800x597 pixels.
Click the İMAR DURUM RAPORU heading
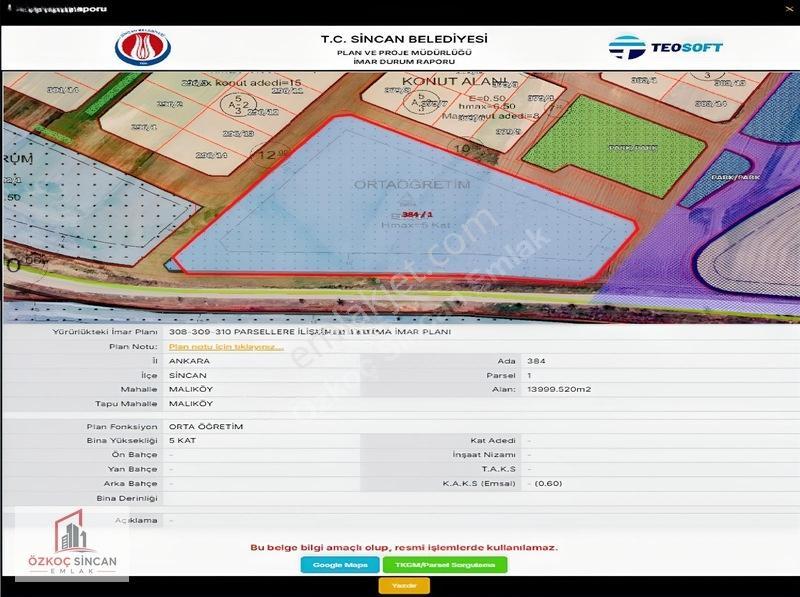coord(404,61)
